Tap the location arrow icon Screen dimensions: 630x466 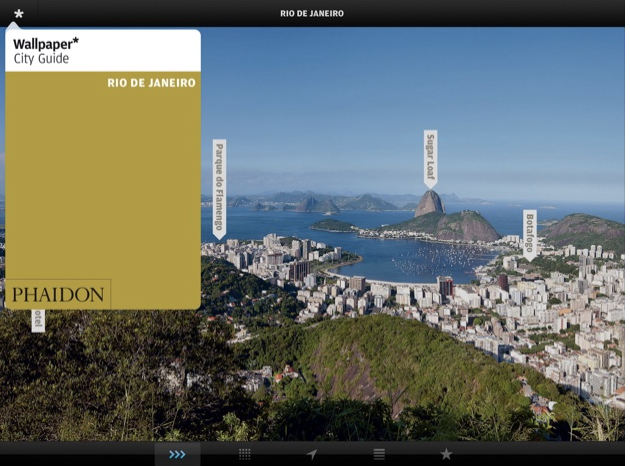(x=312, y=454)
